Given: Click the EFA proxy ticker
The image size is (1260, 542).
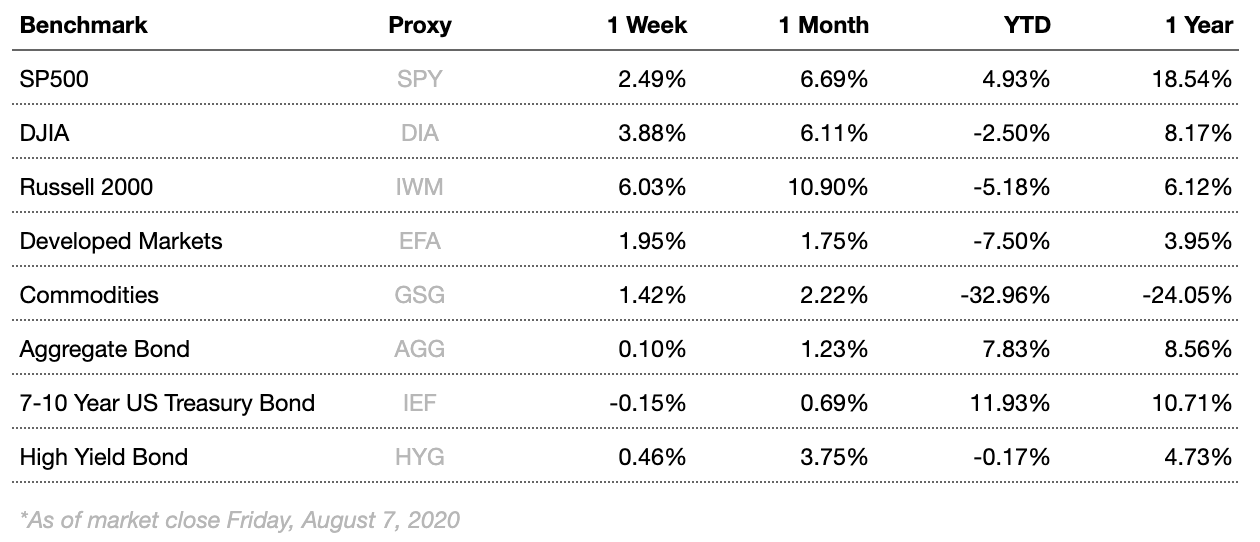Looking at the screenshot, I should click(x=419, y=241).
